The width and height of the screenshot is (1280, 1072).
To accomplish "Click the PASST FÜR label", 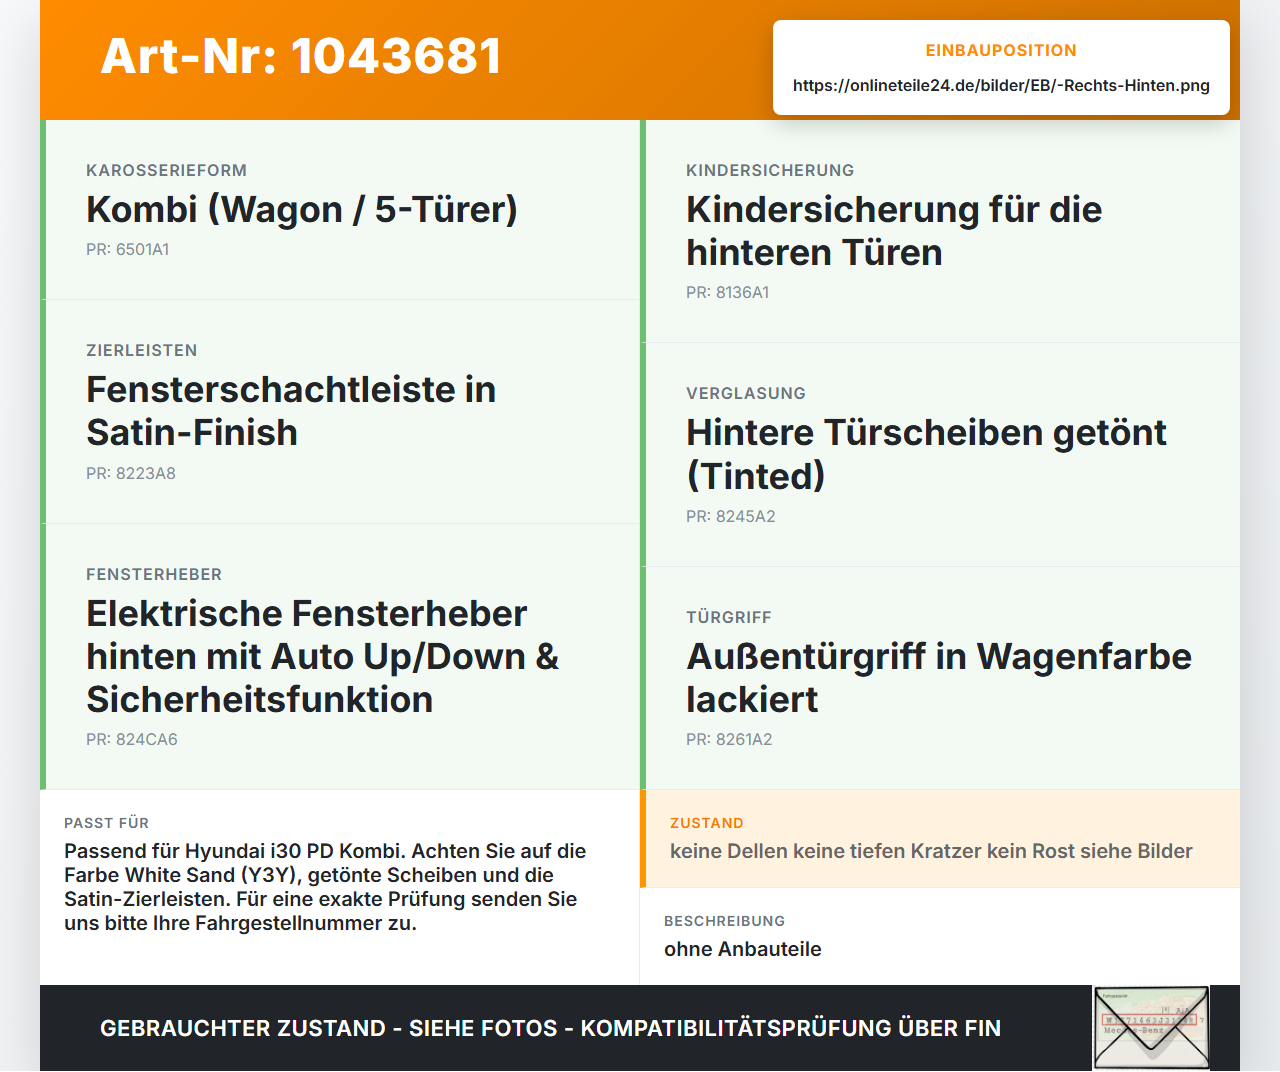I will pos(107,823).
